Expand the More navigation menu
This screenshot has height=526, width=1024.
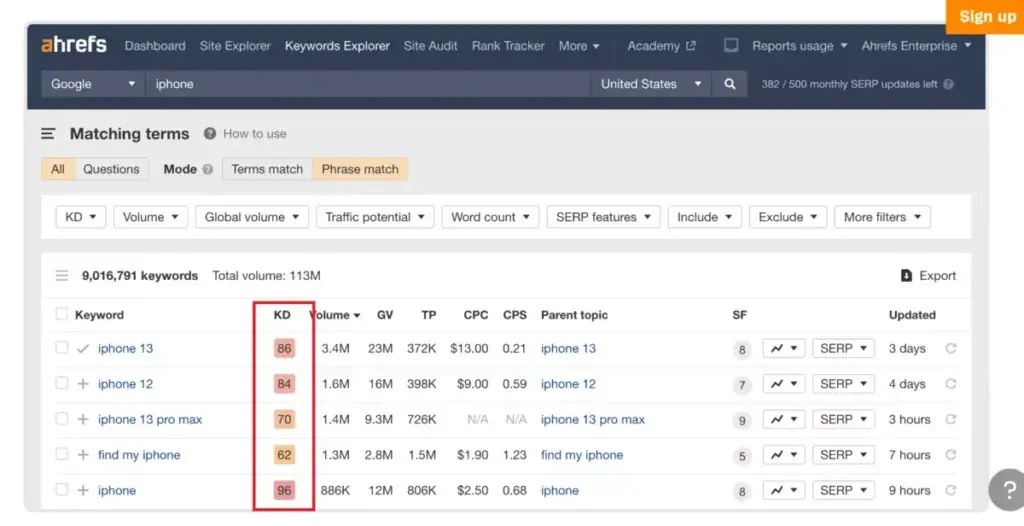(579, 46)
